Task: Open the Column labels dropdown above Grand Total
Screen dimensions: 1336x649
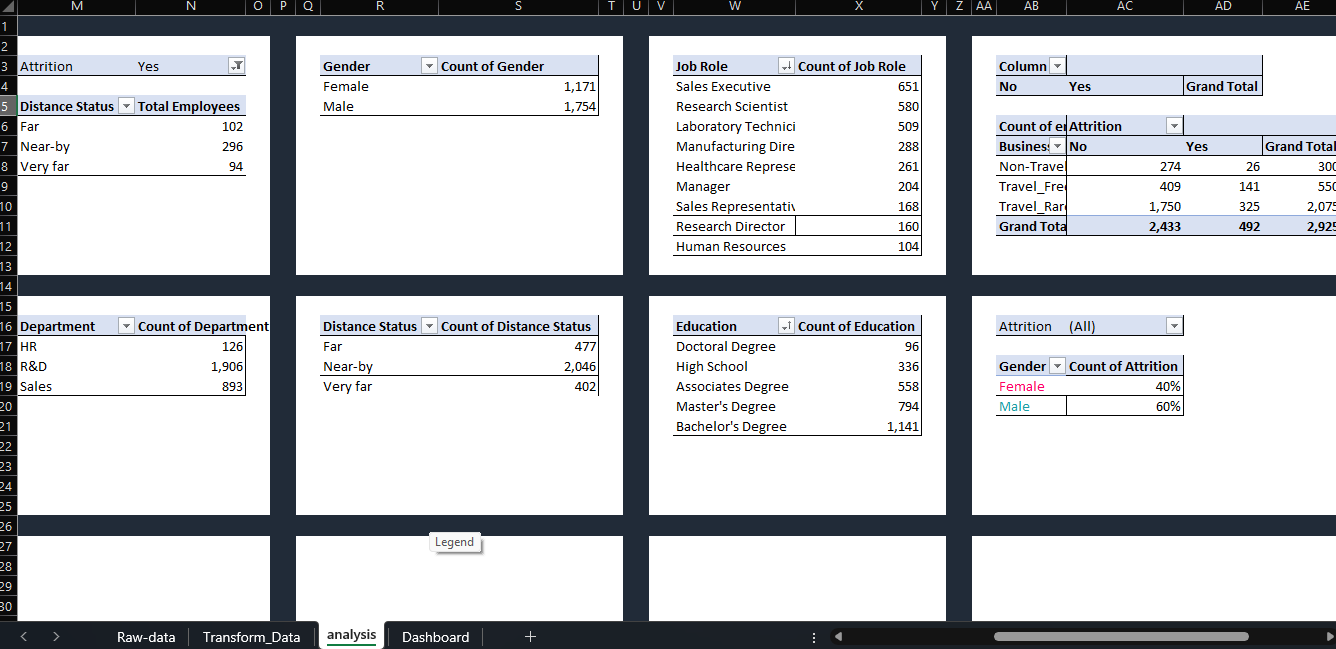Action: 1056,65
